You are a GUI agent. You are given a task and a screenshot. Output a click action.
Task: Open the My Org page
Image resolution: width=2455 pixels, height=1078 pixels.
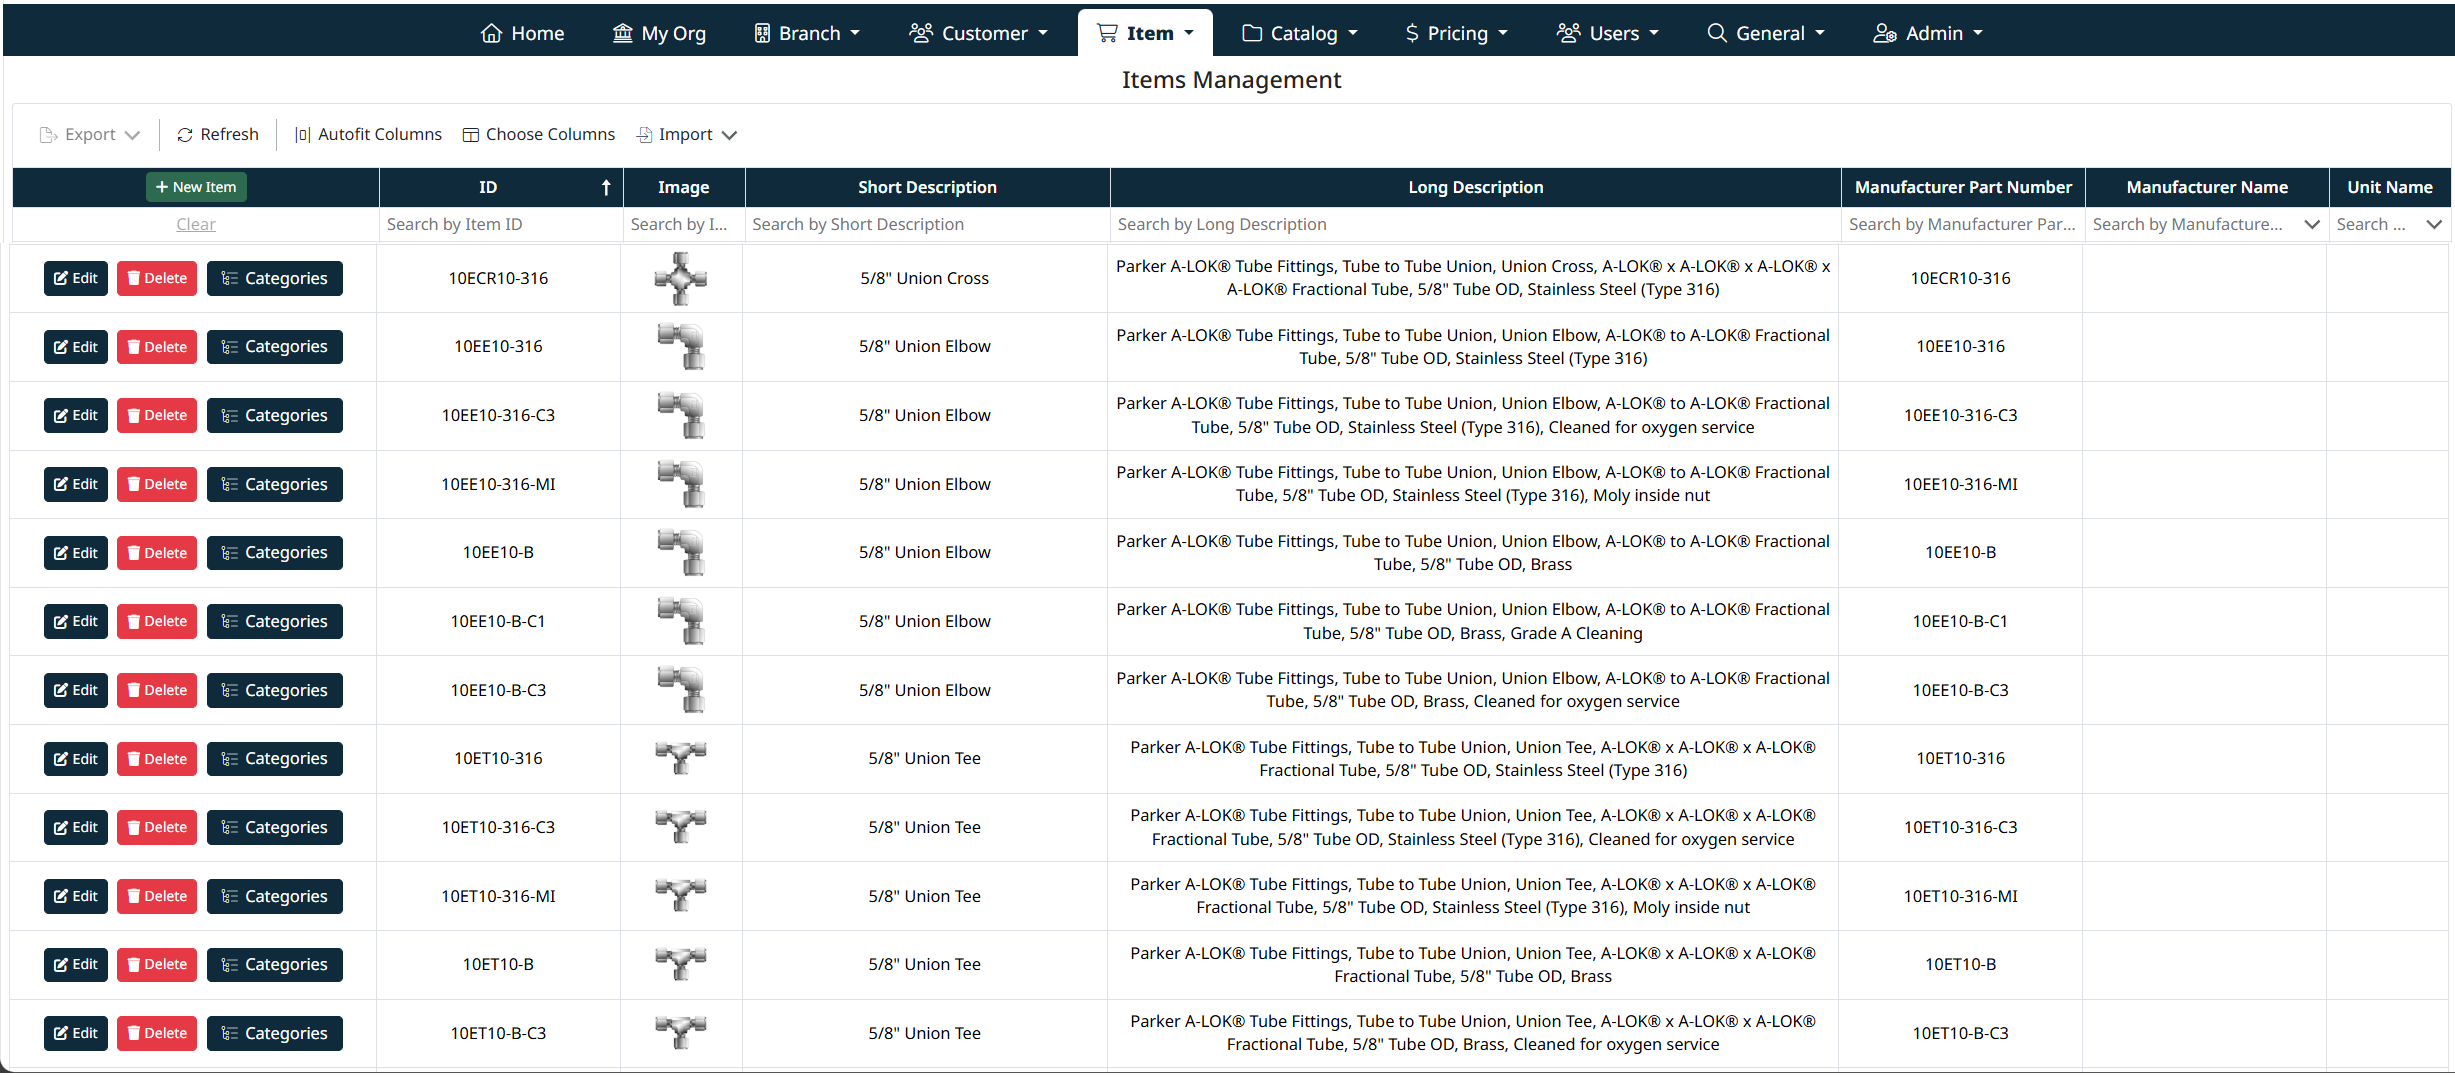coord(659,33)
